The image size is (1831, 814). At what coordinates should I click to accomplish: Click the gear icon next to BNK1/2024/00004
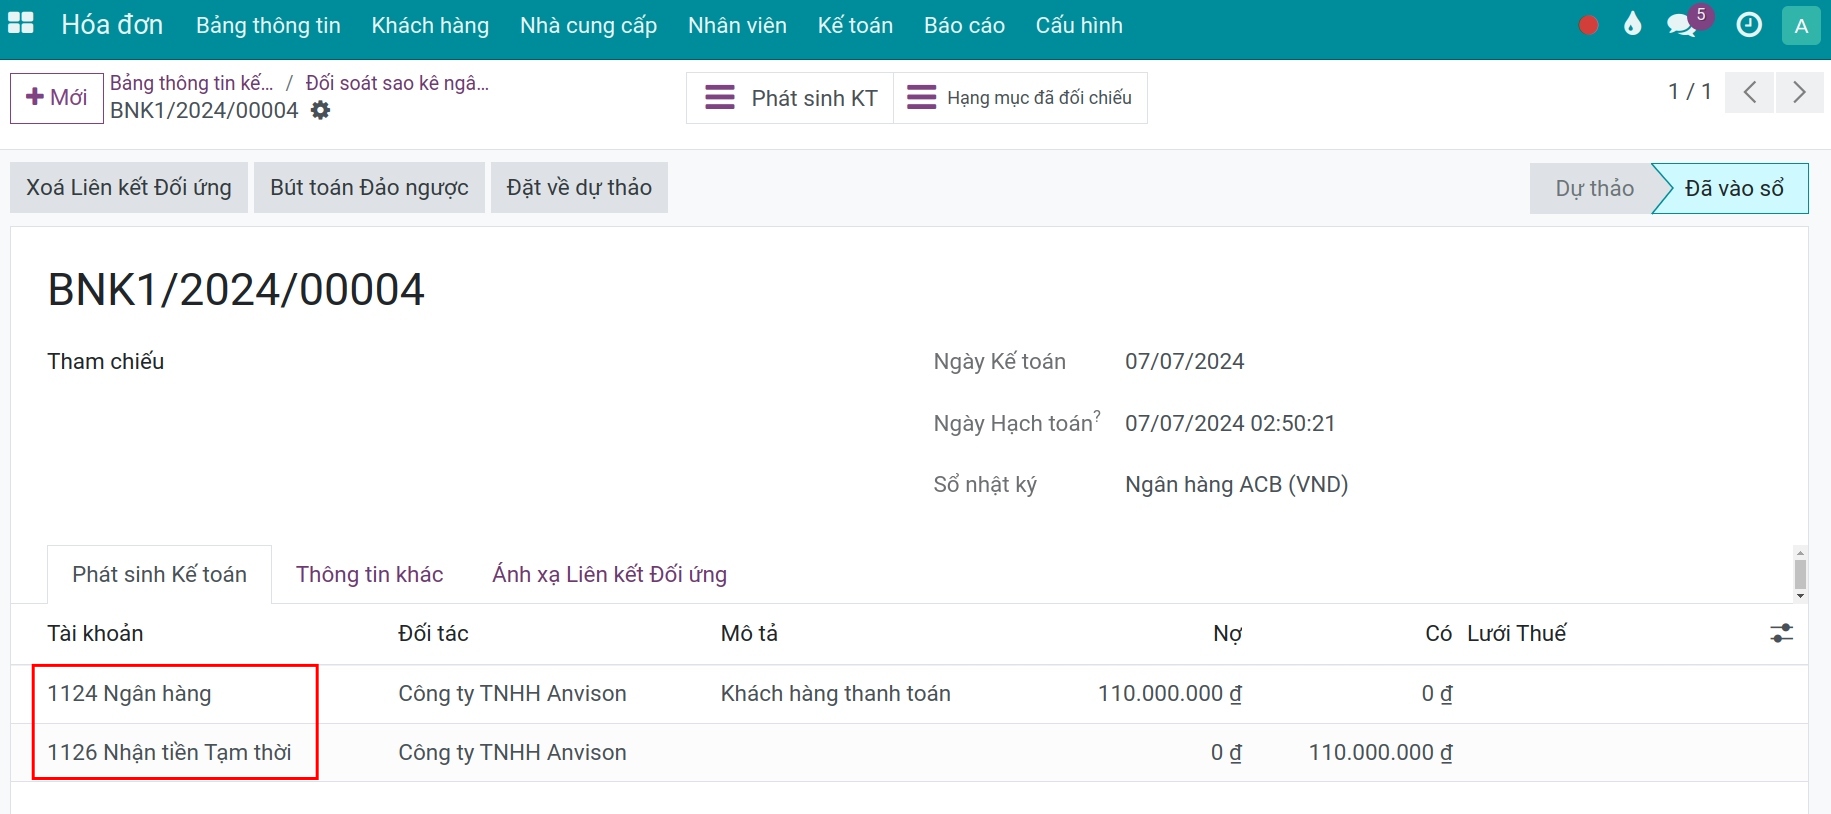pyautogui.click(x=320, y=111)
